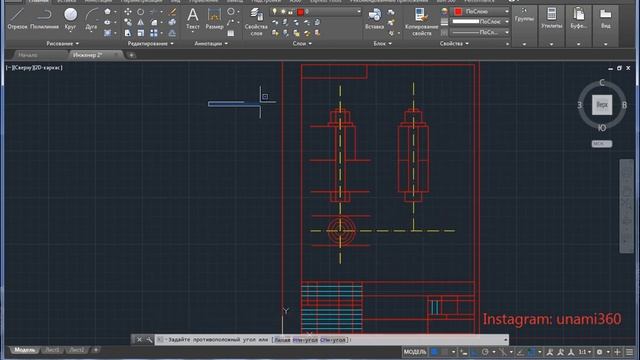Click the Fillet tool icon
640x360 pixels.
[x=154, y=22]
